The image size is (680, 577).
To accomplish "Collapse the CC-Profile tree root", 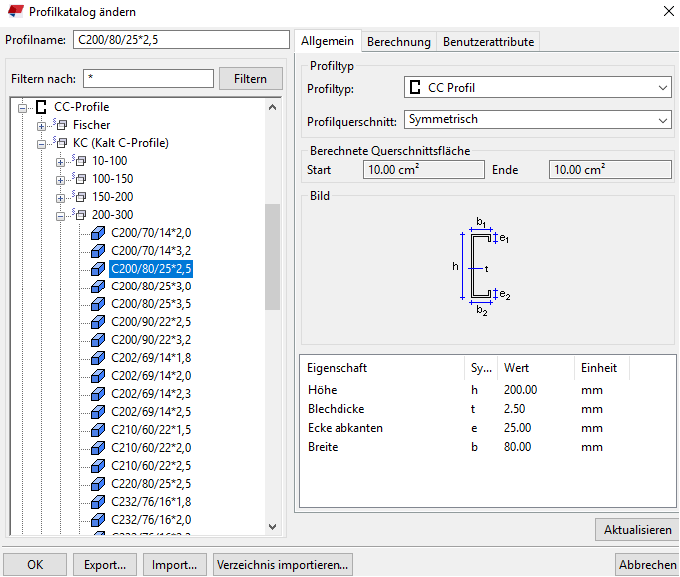I will coord(23,108).
